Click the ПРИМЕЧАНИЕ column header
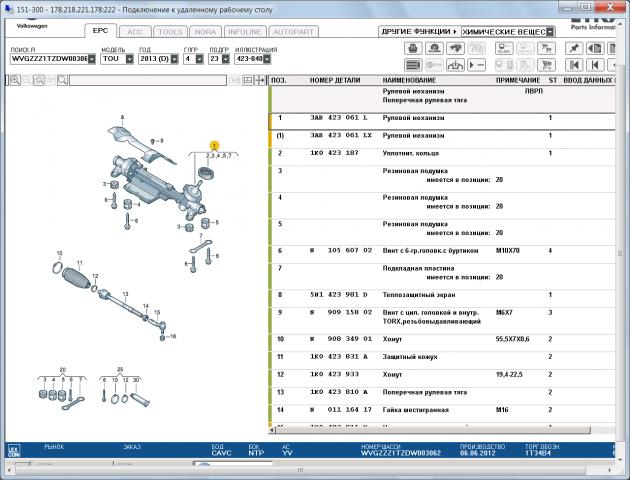 tap(518, 80)
